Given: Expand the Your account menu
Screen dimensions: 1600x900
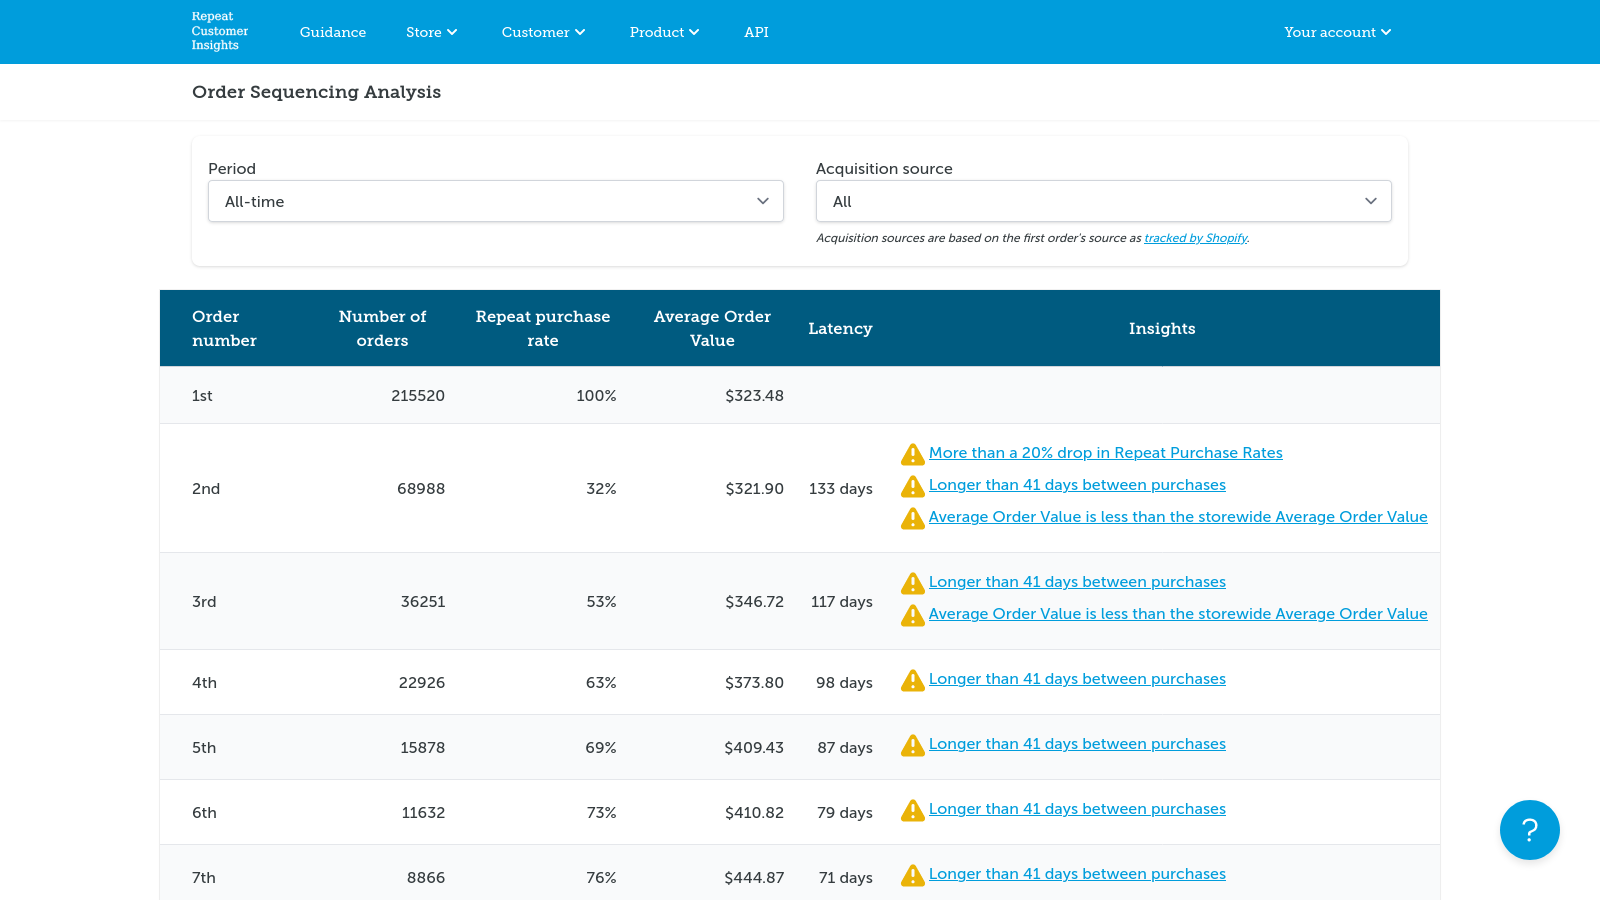Looking at the screenshot, I should tap(1338, 32).
